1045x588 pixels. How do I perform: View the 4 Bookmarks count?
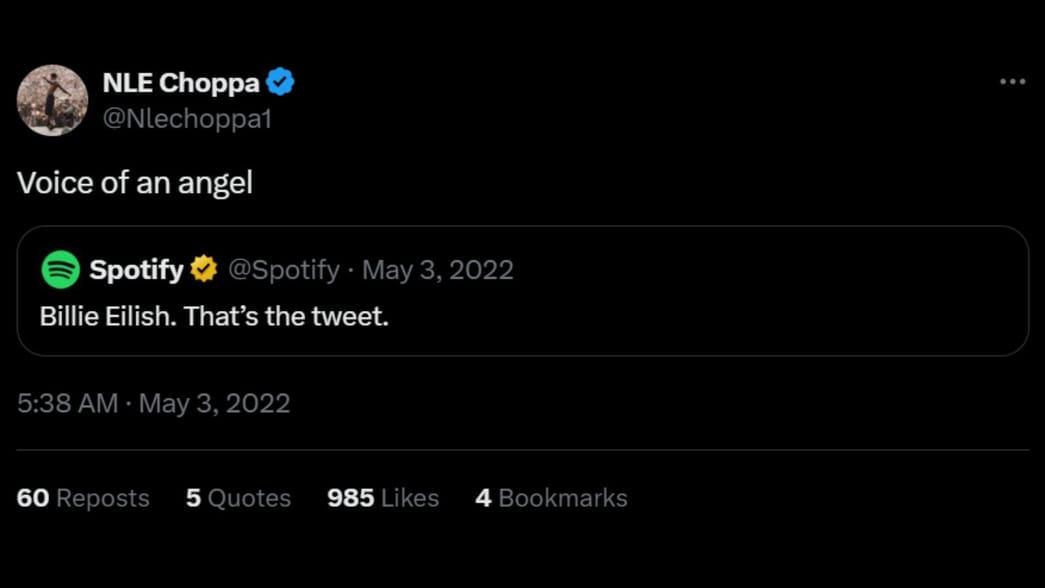pos(551,497)
